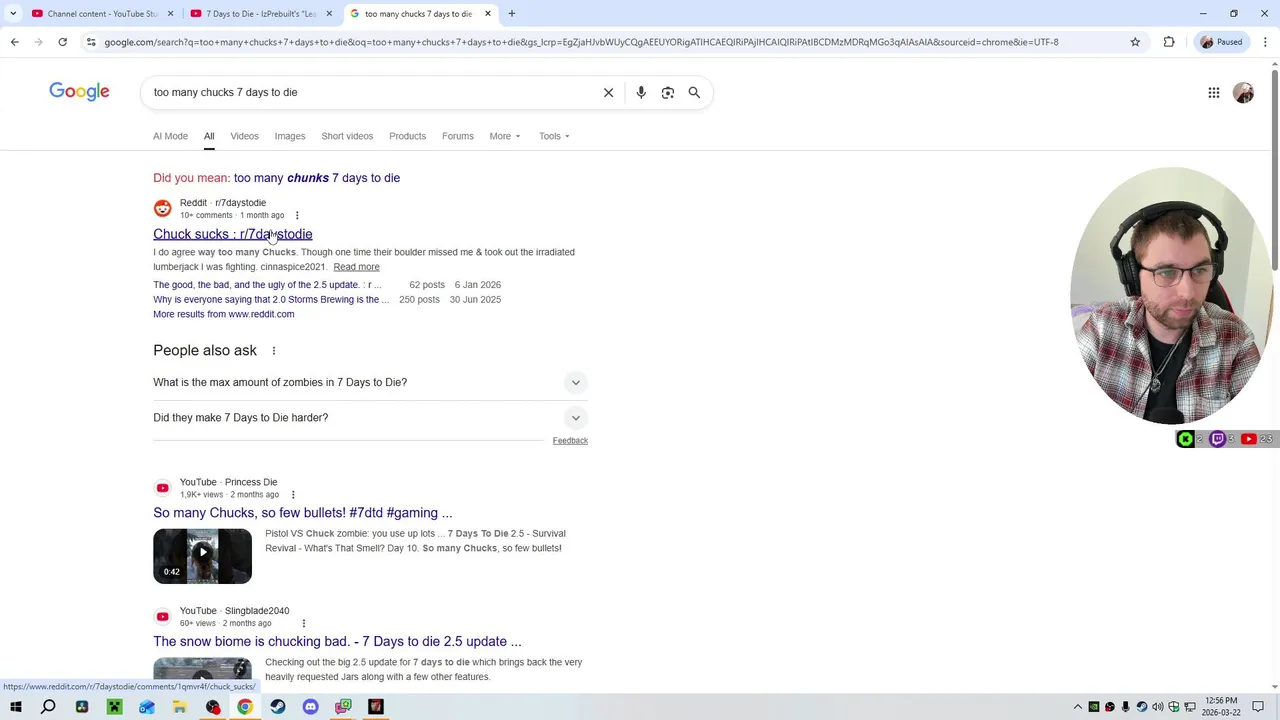The height and width of the screenshot is (720, 1280).
Task: Switch to the Products tab
Action: coord(407,136)
